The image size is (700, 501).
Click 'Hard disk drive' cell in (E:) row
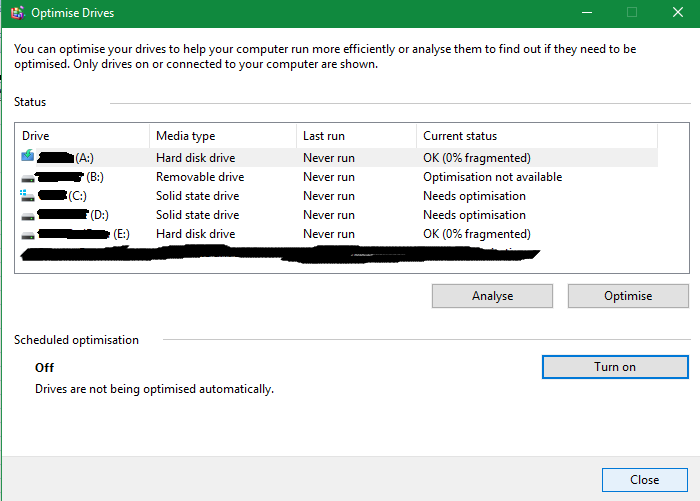(196, 234)
